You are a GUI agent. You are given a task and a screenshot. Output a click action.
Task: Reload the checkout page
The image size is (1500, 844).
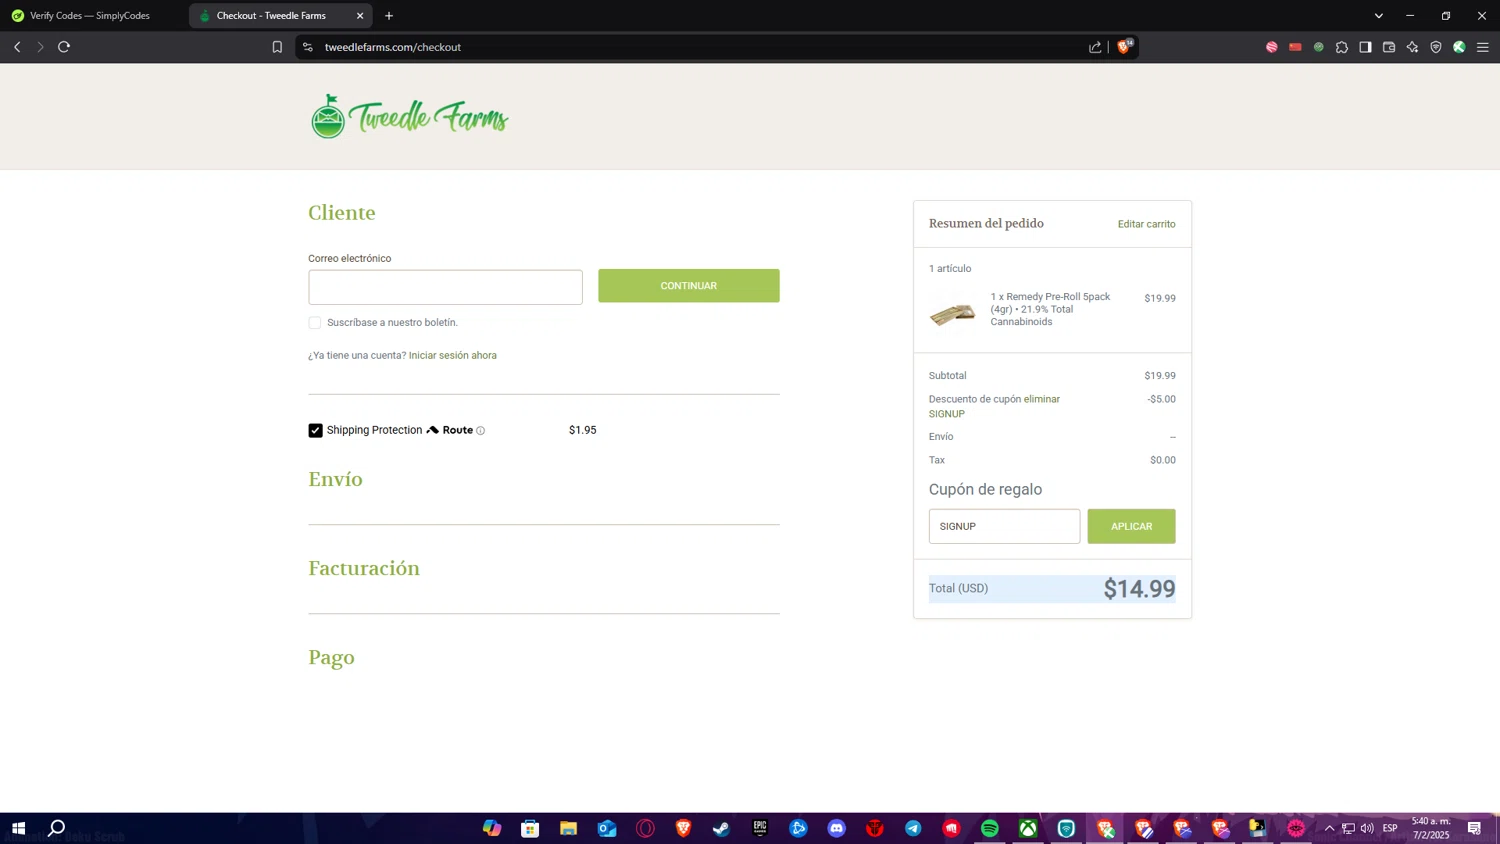tap(64, 47)
